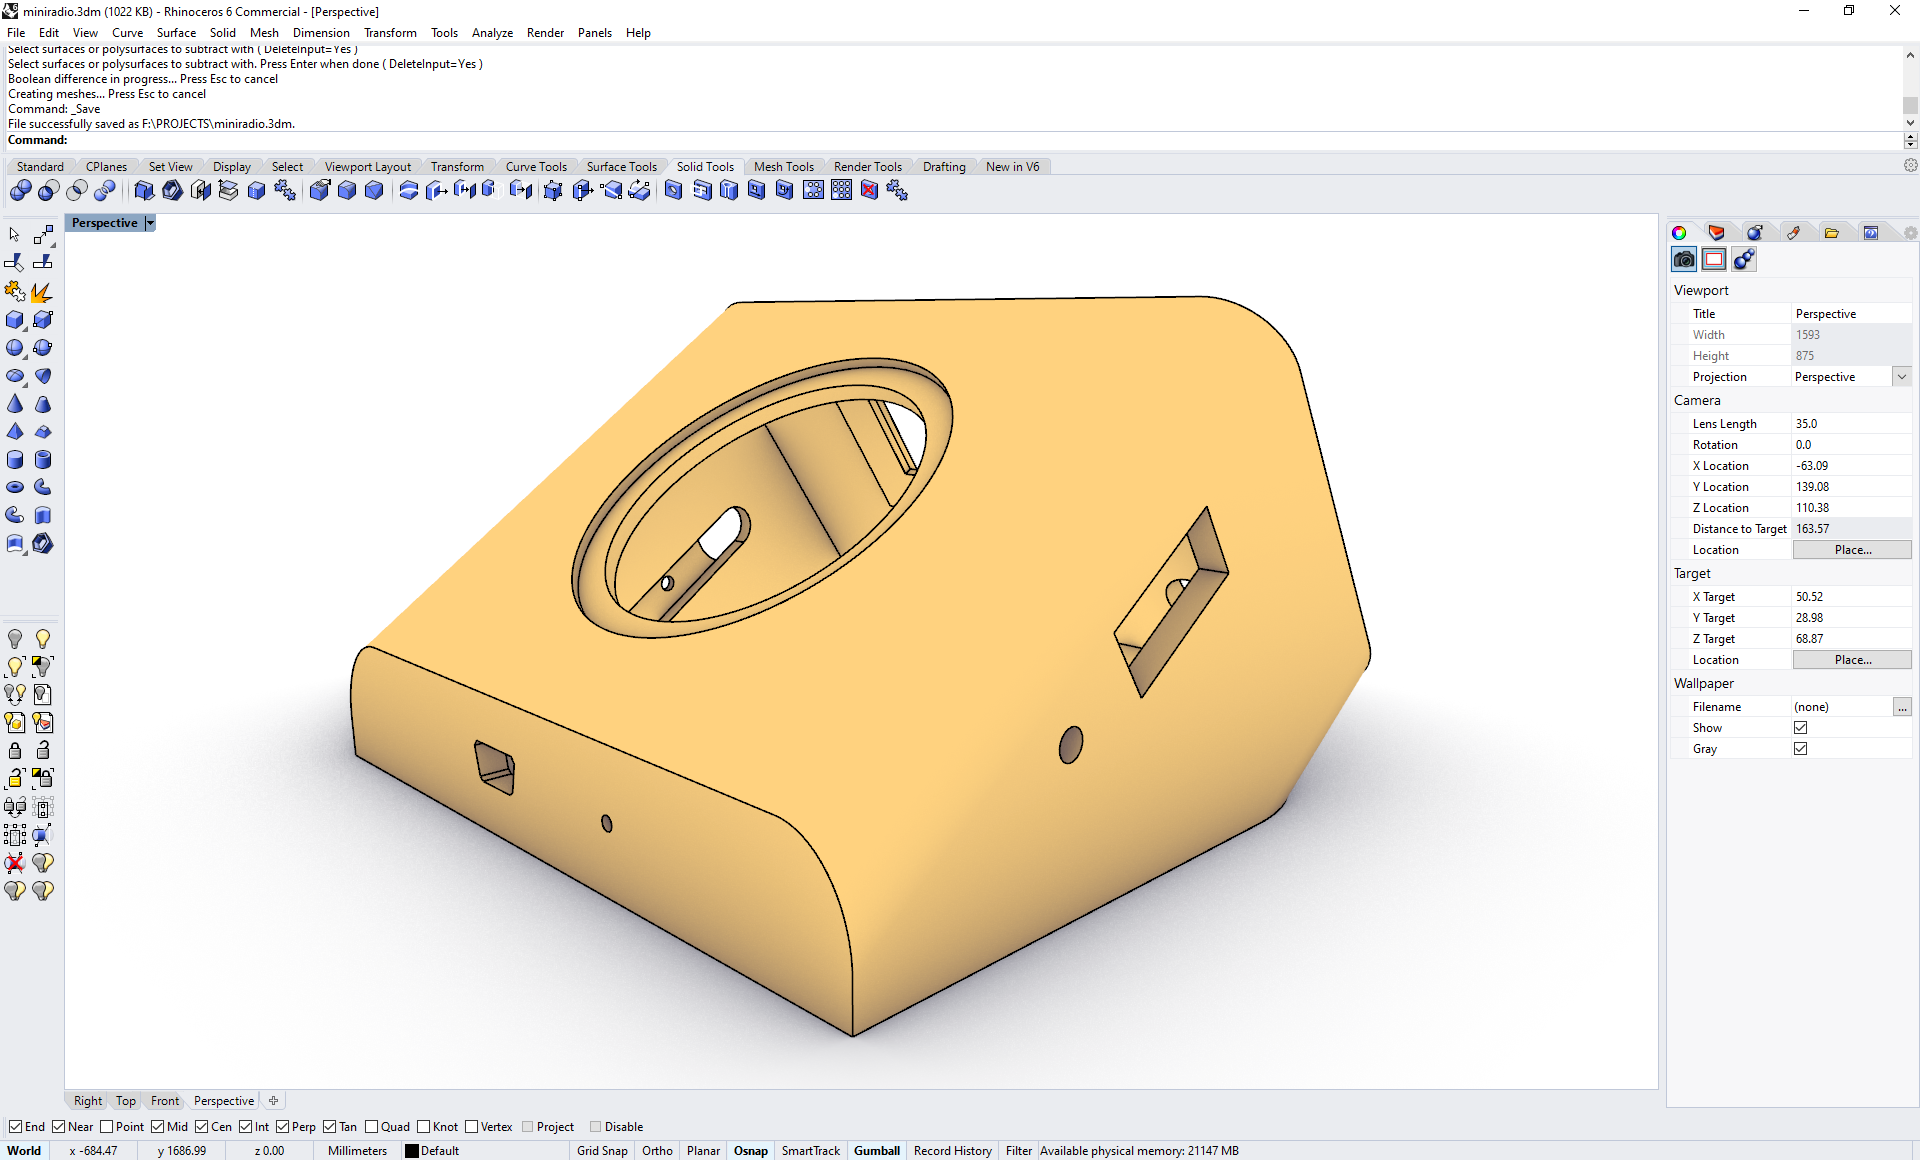
Task: Open the Analyze menu
Action: click(x=492, y=33)
